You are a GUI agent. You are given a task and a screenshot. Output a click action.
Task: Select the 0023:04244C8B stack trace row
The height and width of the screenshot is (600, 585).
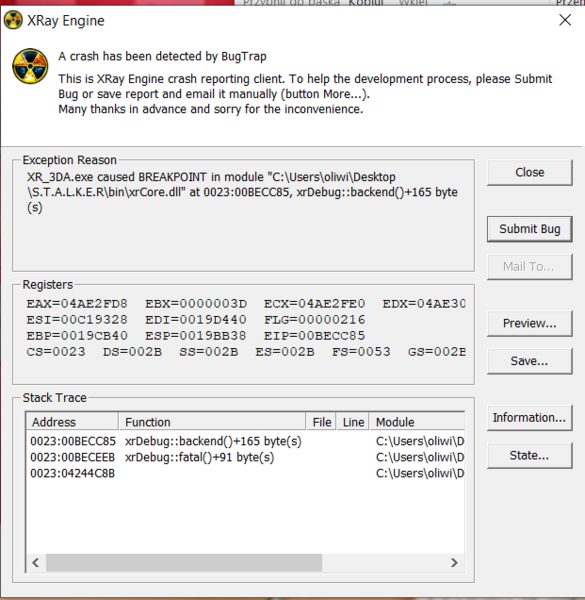coord(246,473)
